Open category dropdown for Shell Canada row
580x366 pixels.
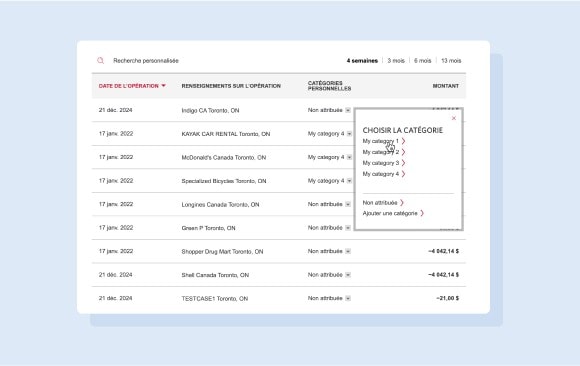click(348, 275)
